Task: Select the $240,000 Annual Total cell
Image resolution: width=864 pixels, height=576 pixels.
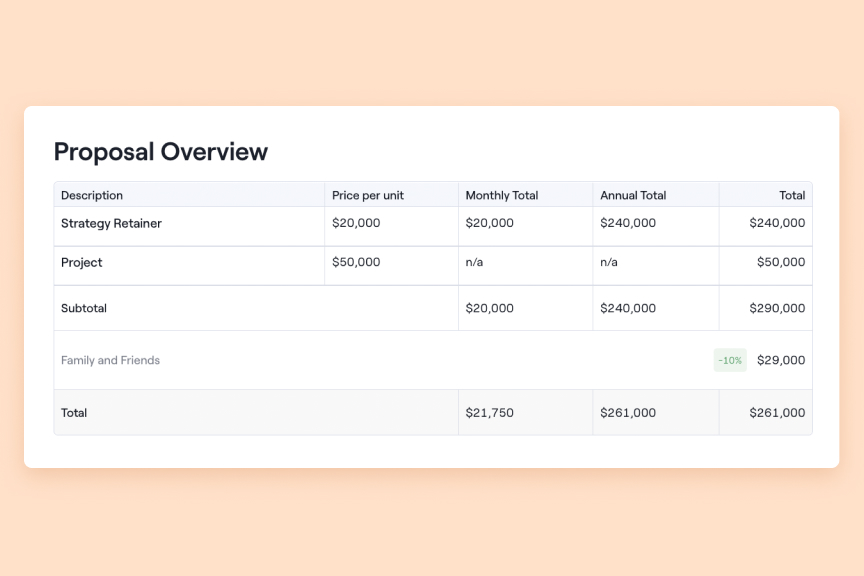Action: tap(626, 223)
